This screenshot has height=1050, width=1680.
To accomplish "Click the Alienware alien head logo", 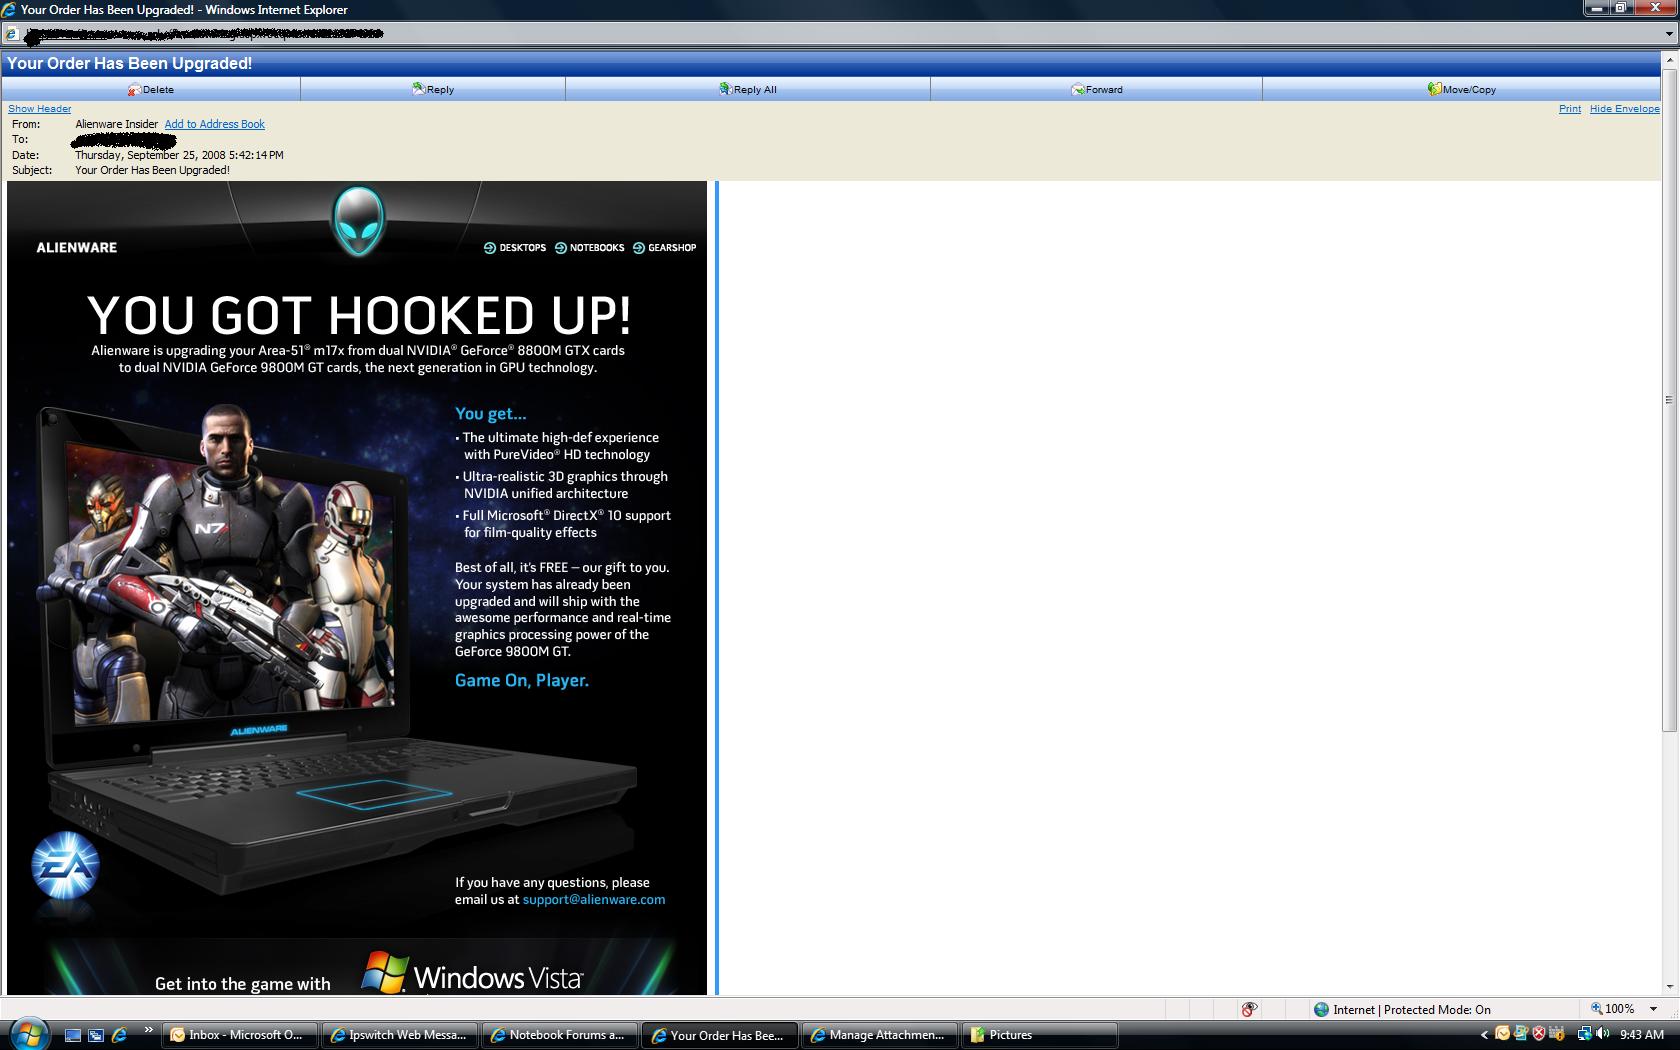I will [x=357, y=222].
